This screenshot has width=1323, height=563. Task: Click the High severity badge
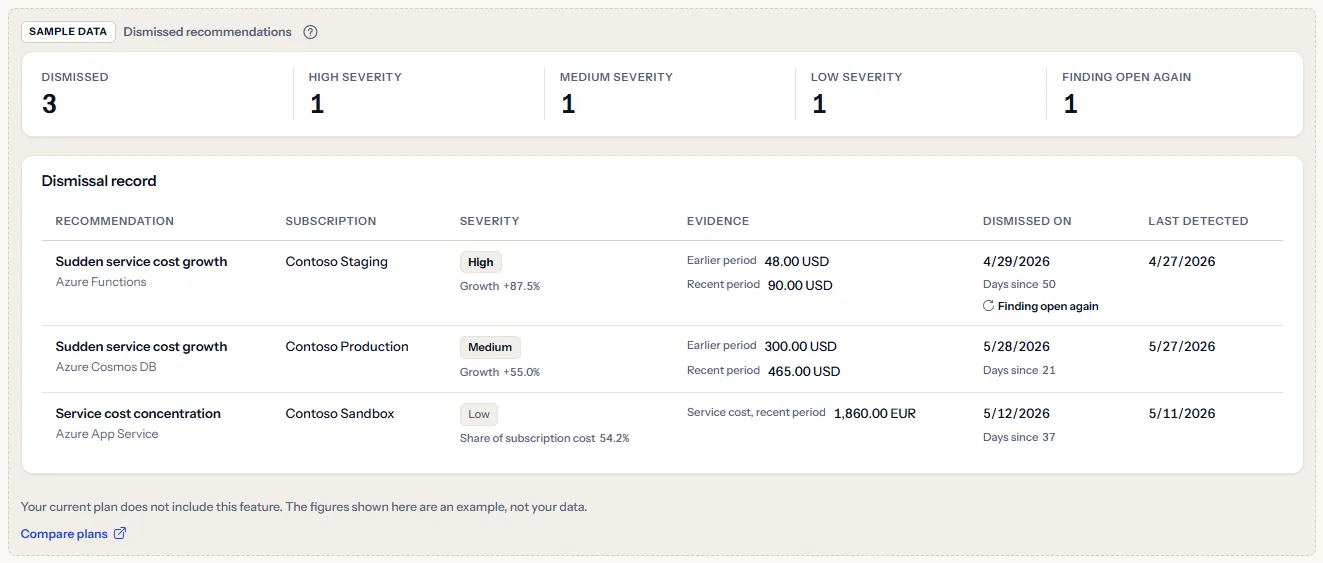click(x=481, y=262)
